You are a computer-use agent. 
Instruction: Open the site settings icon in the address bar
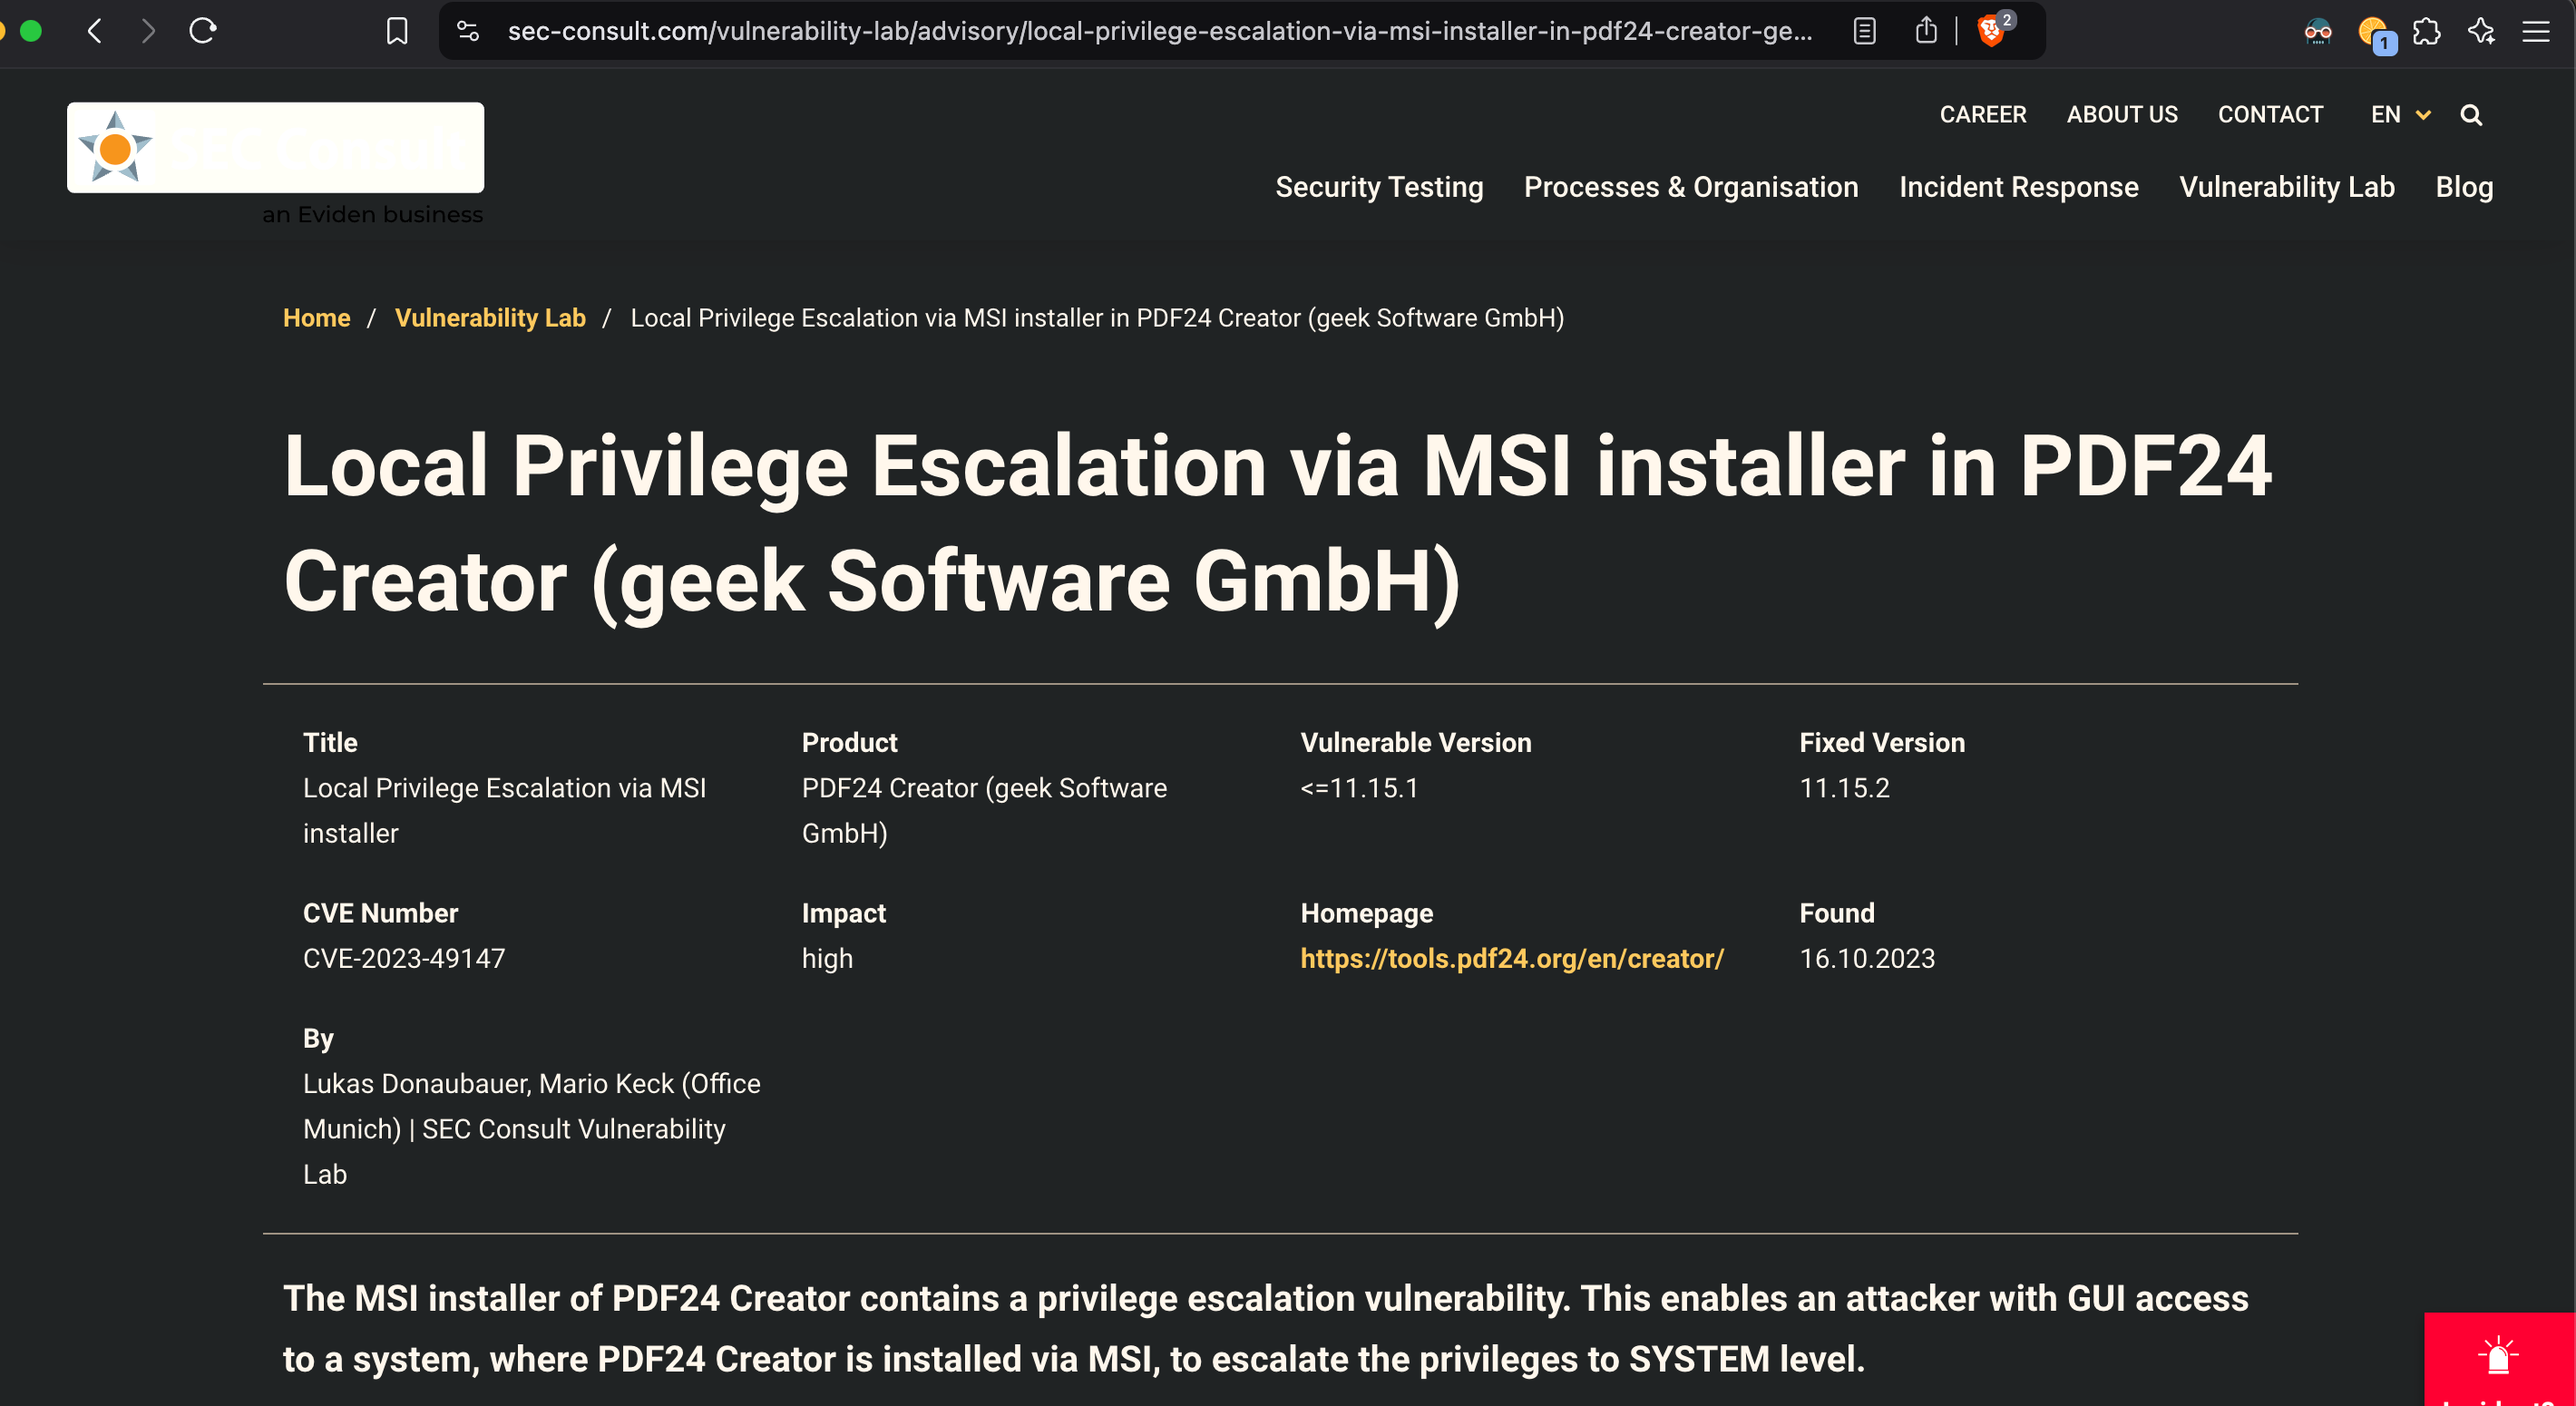click(468, 31)
